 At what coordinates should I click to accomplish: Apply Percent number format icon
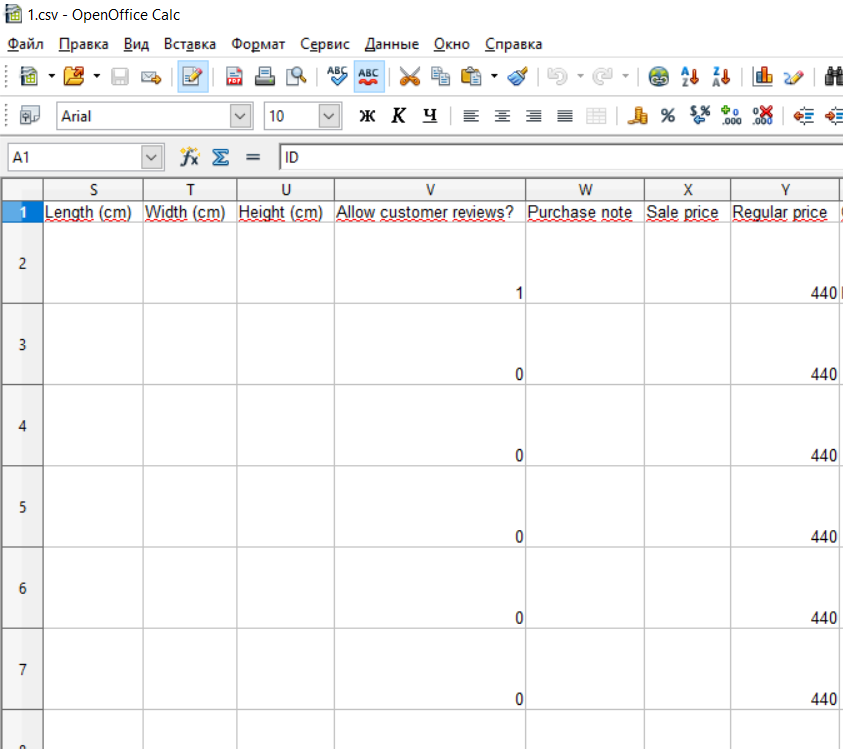668,116
